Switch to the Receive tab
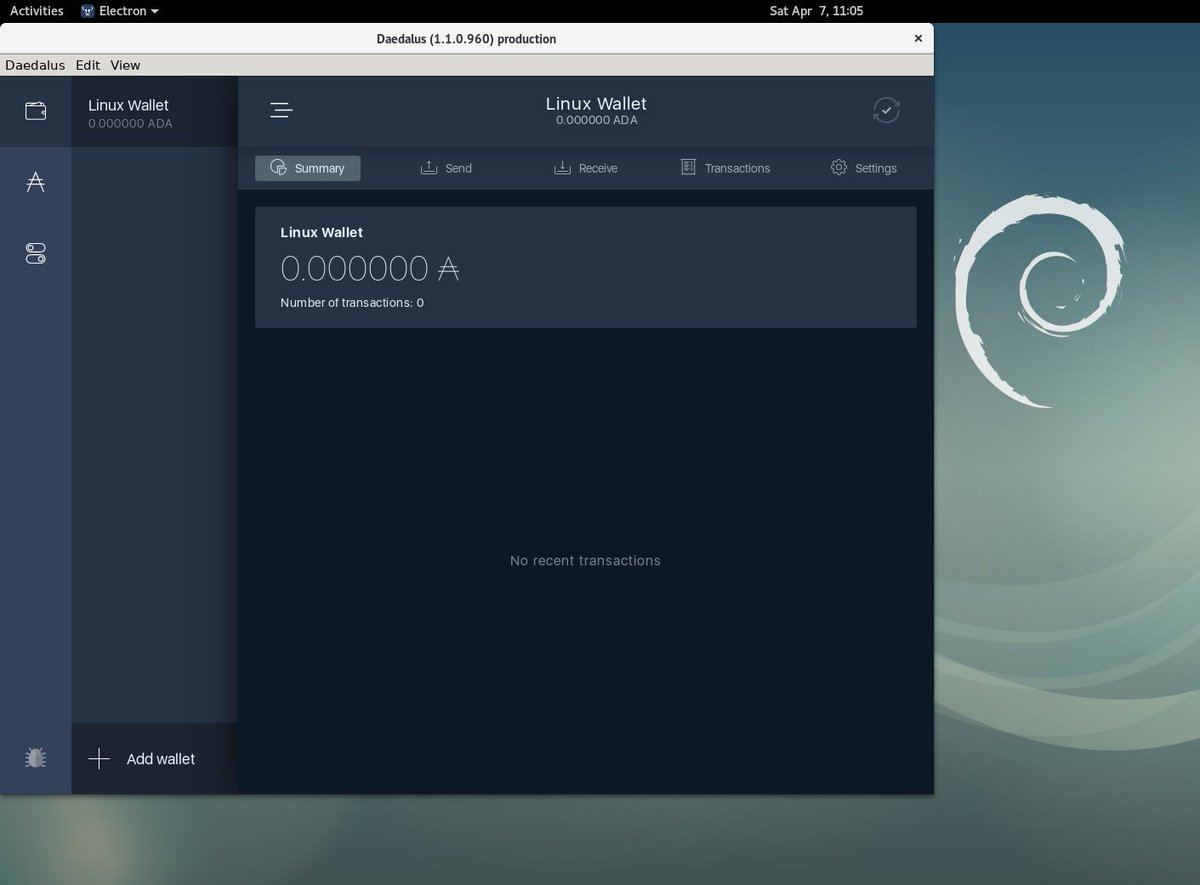Screen dimensions: 1200x885 tap(587, 168)
